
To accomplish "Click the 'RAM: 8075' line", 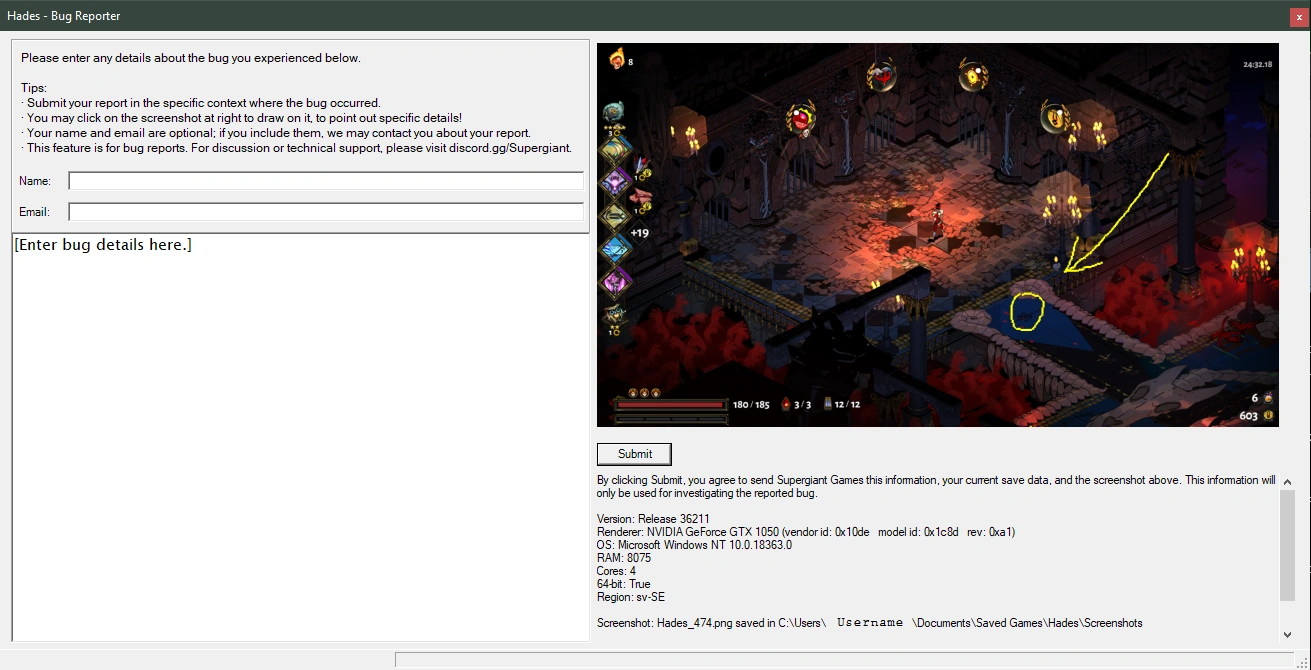I will point(624,558).
